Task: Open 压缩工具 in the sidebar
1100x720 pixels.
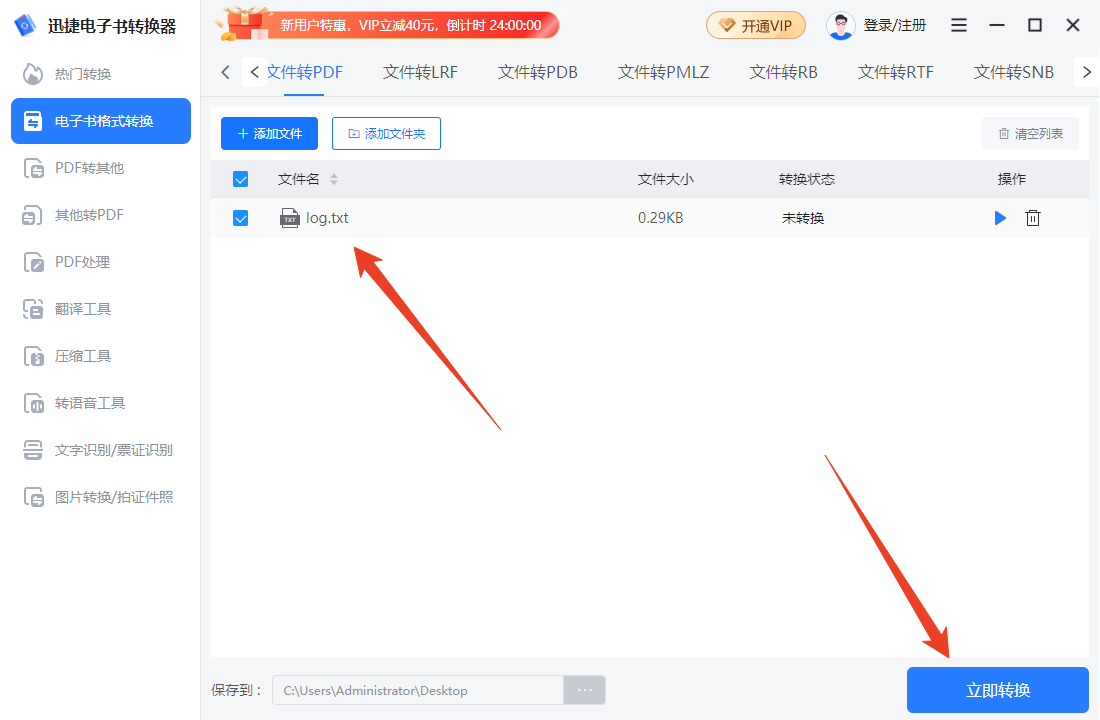Action: pos(67,356)
